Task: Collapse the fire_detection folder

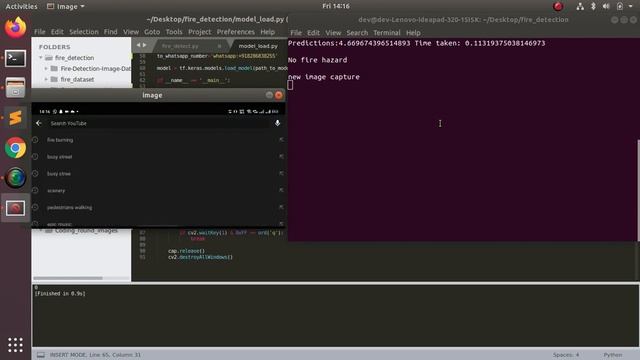Action: coord(41,58)
